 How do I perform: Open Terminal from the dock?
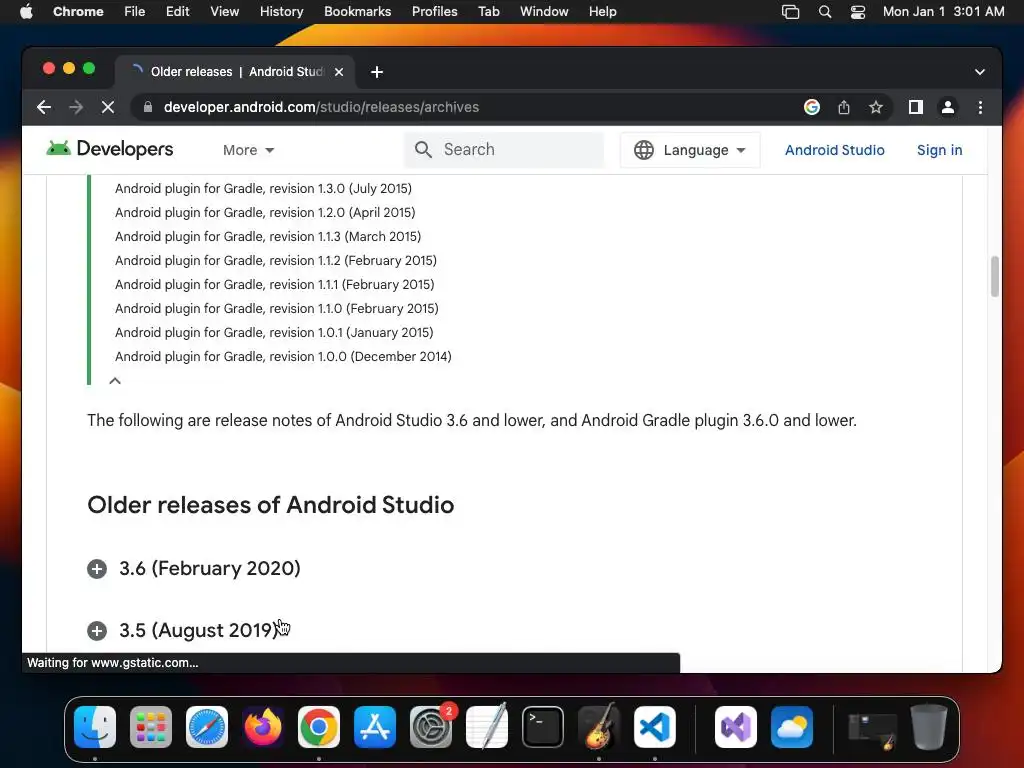543,727
